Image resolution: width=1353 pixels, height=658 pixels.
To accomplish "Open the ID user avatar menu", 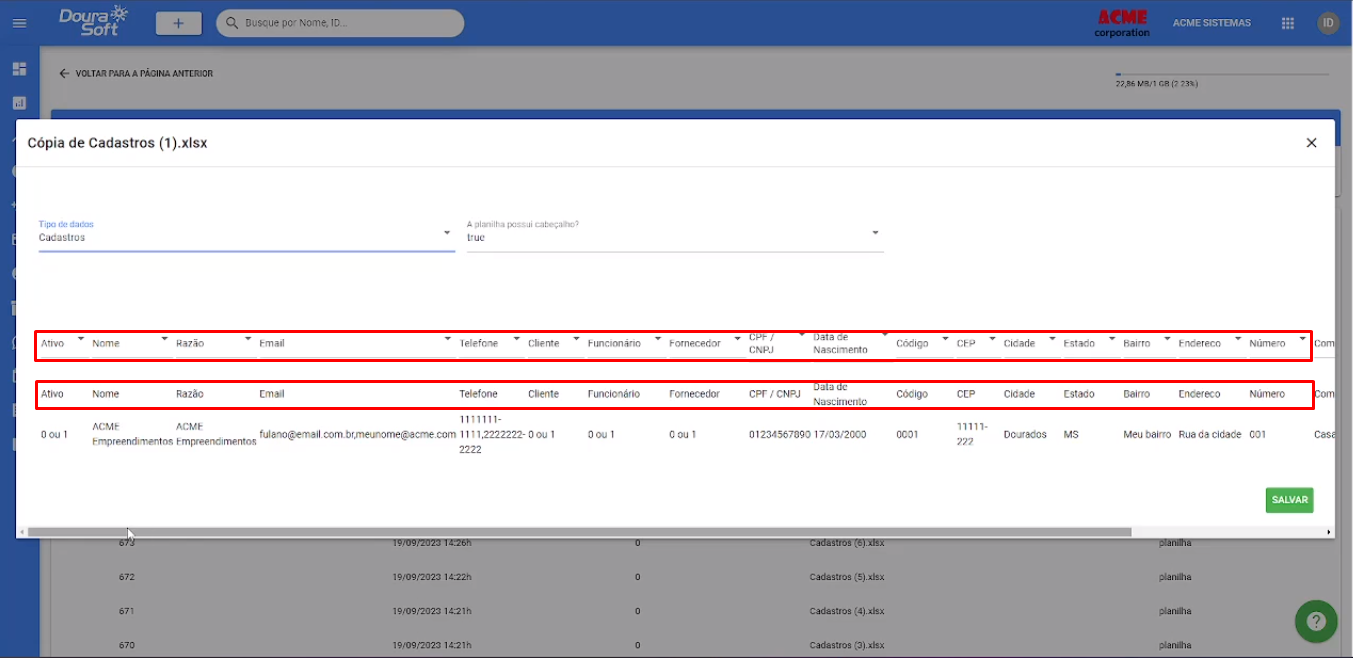I will tap(1328, 23).
